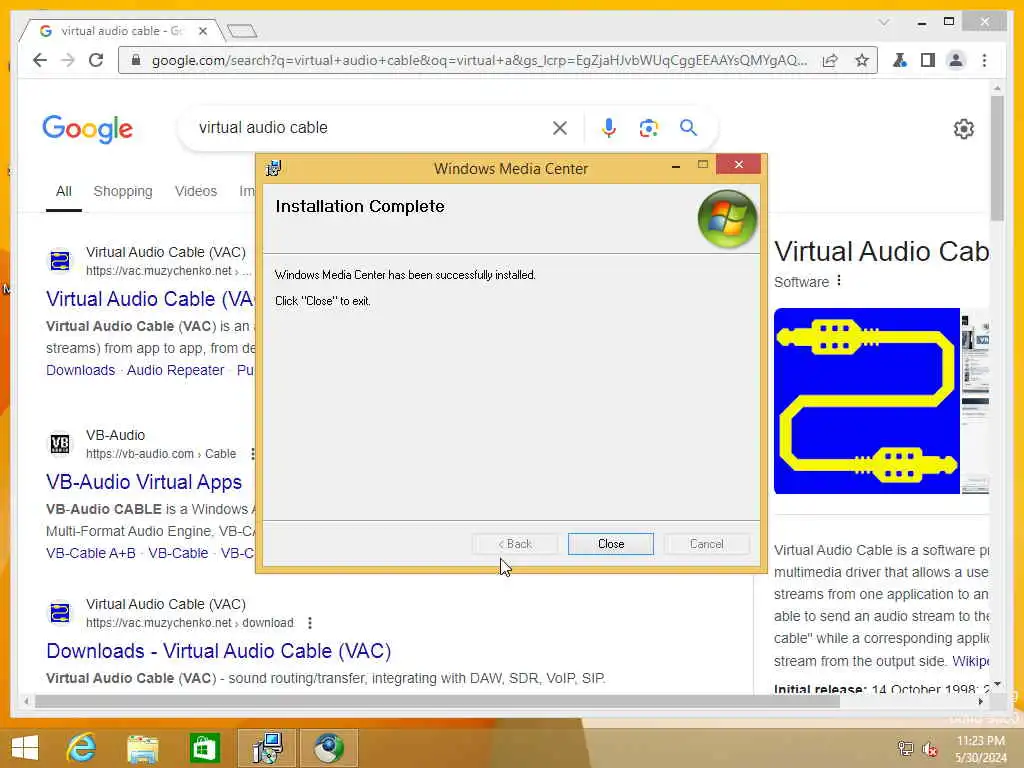Go forward in Chrome browser
The width and height of the screenshot is (1024, 768).
pyautogui.click(x=68, y=60)
